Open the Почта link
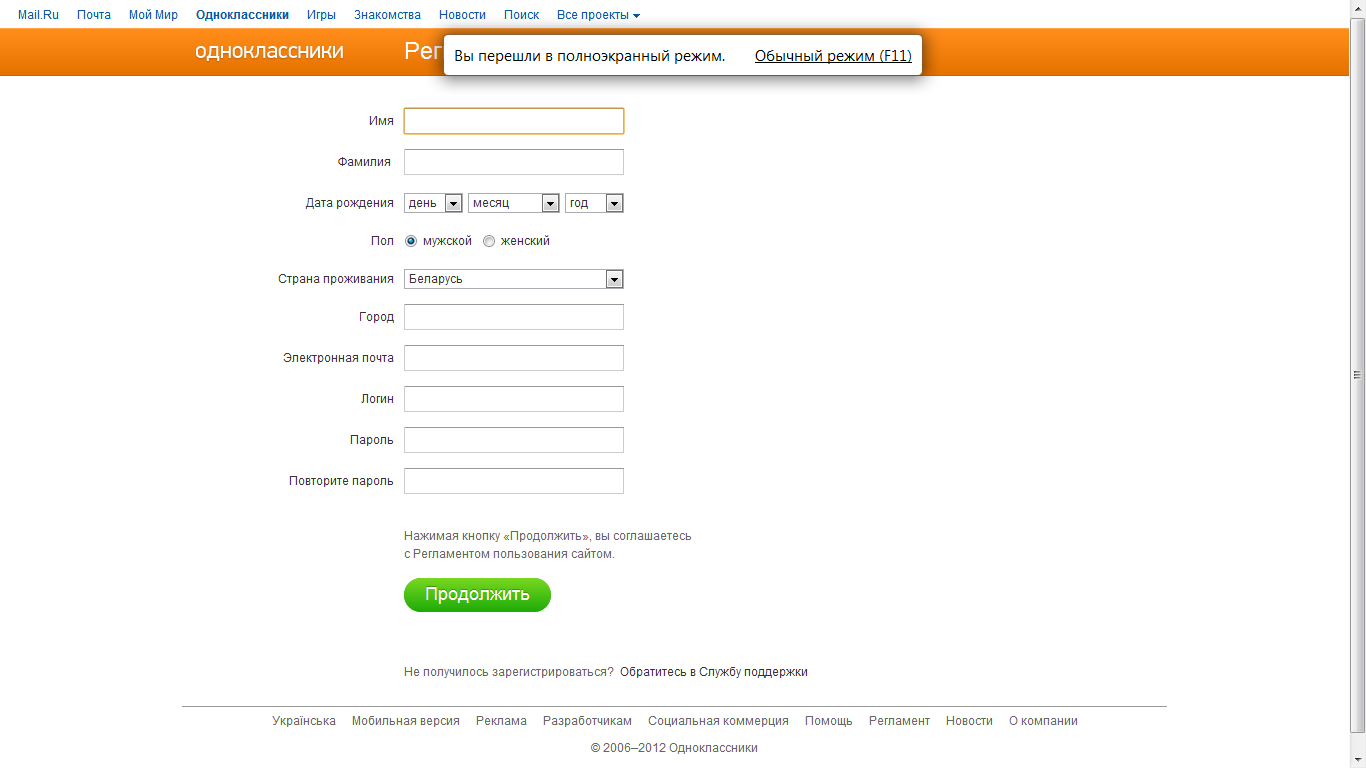This screenshot has height=768, width=1366. pos(94,15)
